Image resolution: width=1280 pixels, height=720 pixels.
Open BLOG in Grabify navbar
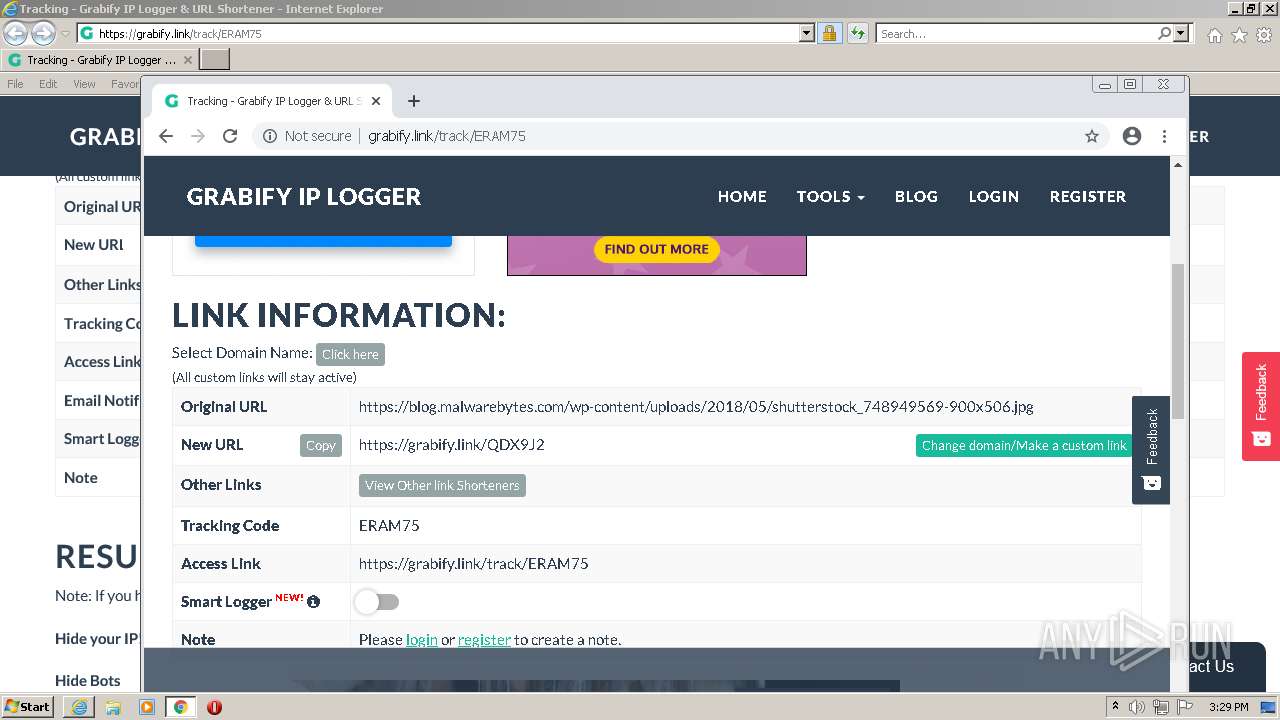(x=916, y=196)
